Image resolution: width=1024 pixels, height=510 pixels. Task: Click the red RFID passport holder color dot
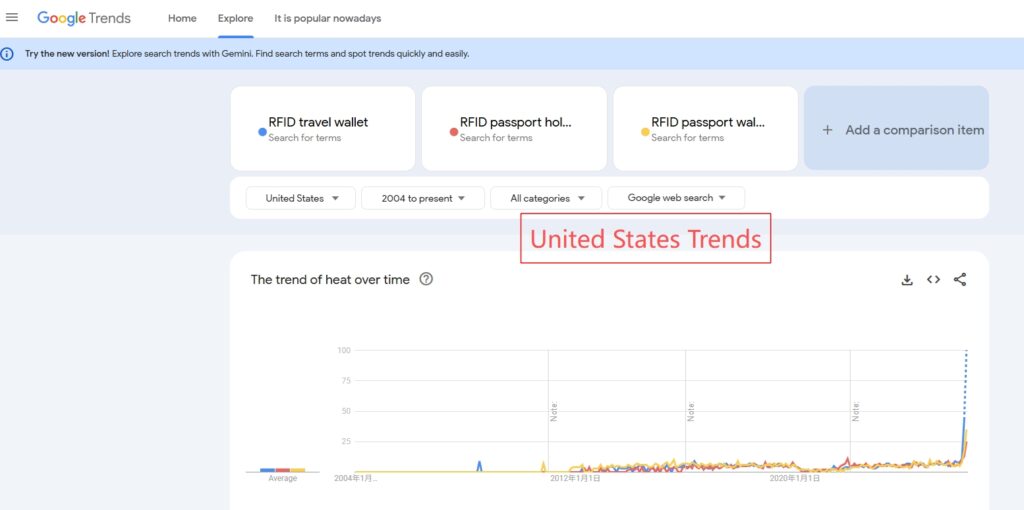454,131
